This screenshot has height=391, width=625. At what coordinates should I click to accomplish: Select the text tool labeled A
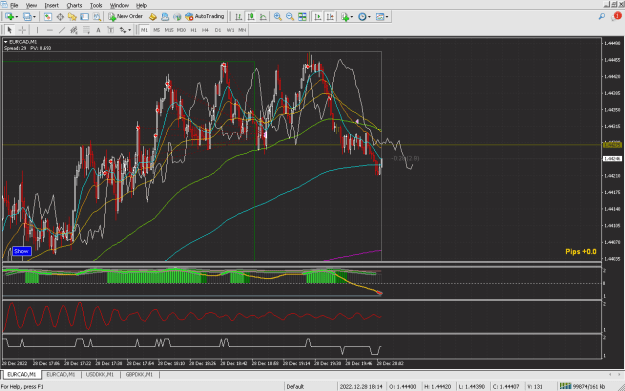(98, 30)
